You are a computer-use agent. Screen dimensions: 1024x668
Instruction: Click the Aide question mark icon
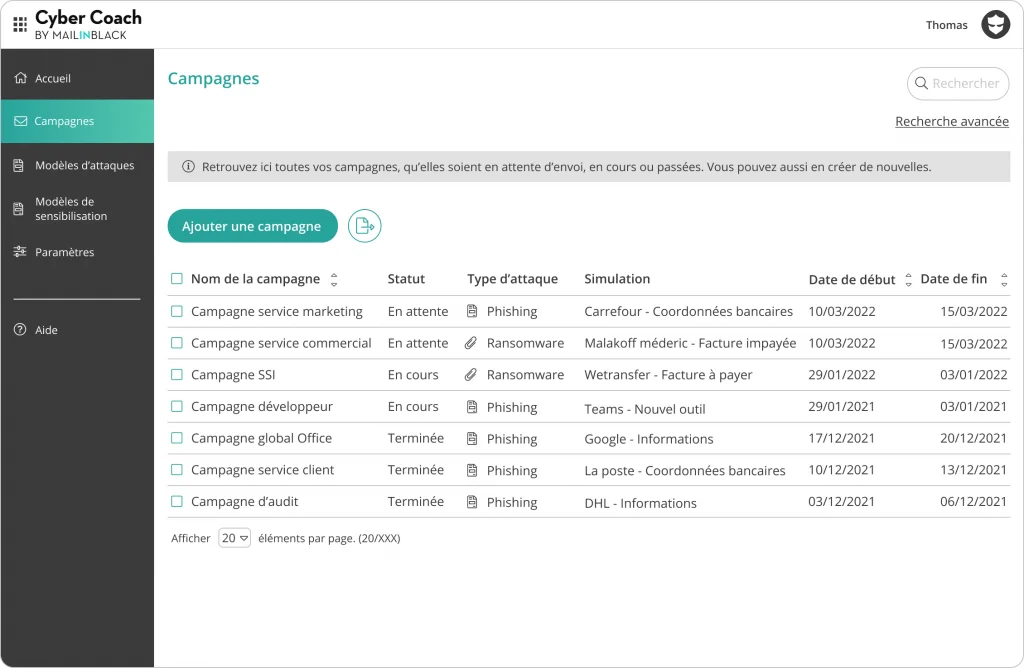coord(20,330)
